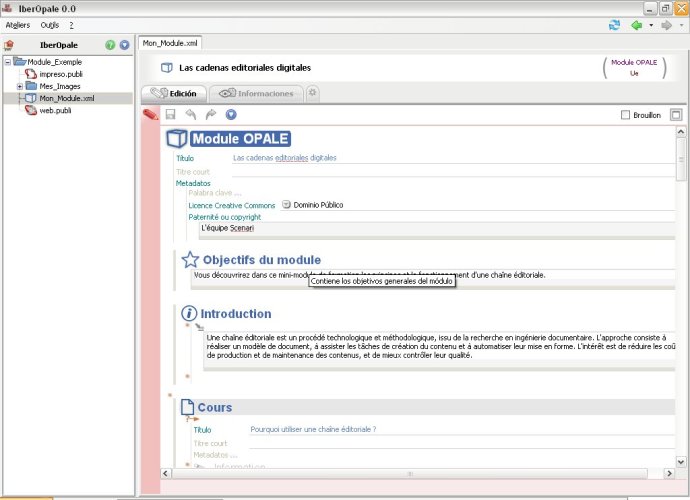690x500 pixels.
Task: Click the Introduction heading
Action: pyautogui.click(x=236, y=313)
